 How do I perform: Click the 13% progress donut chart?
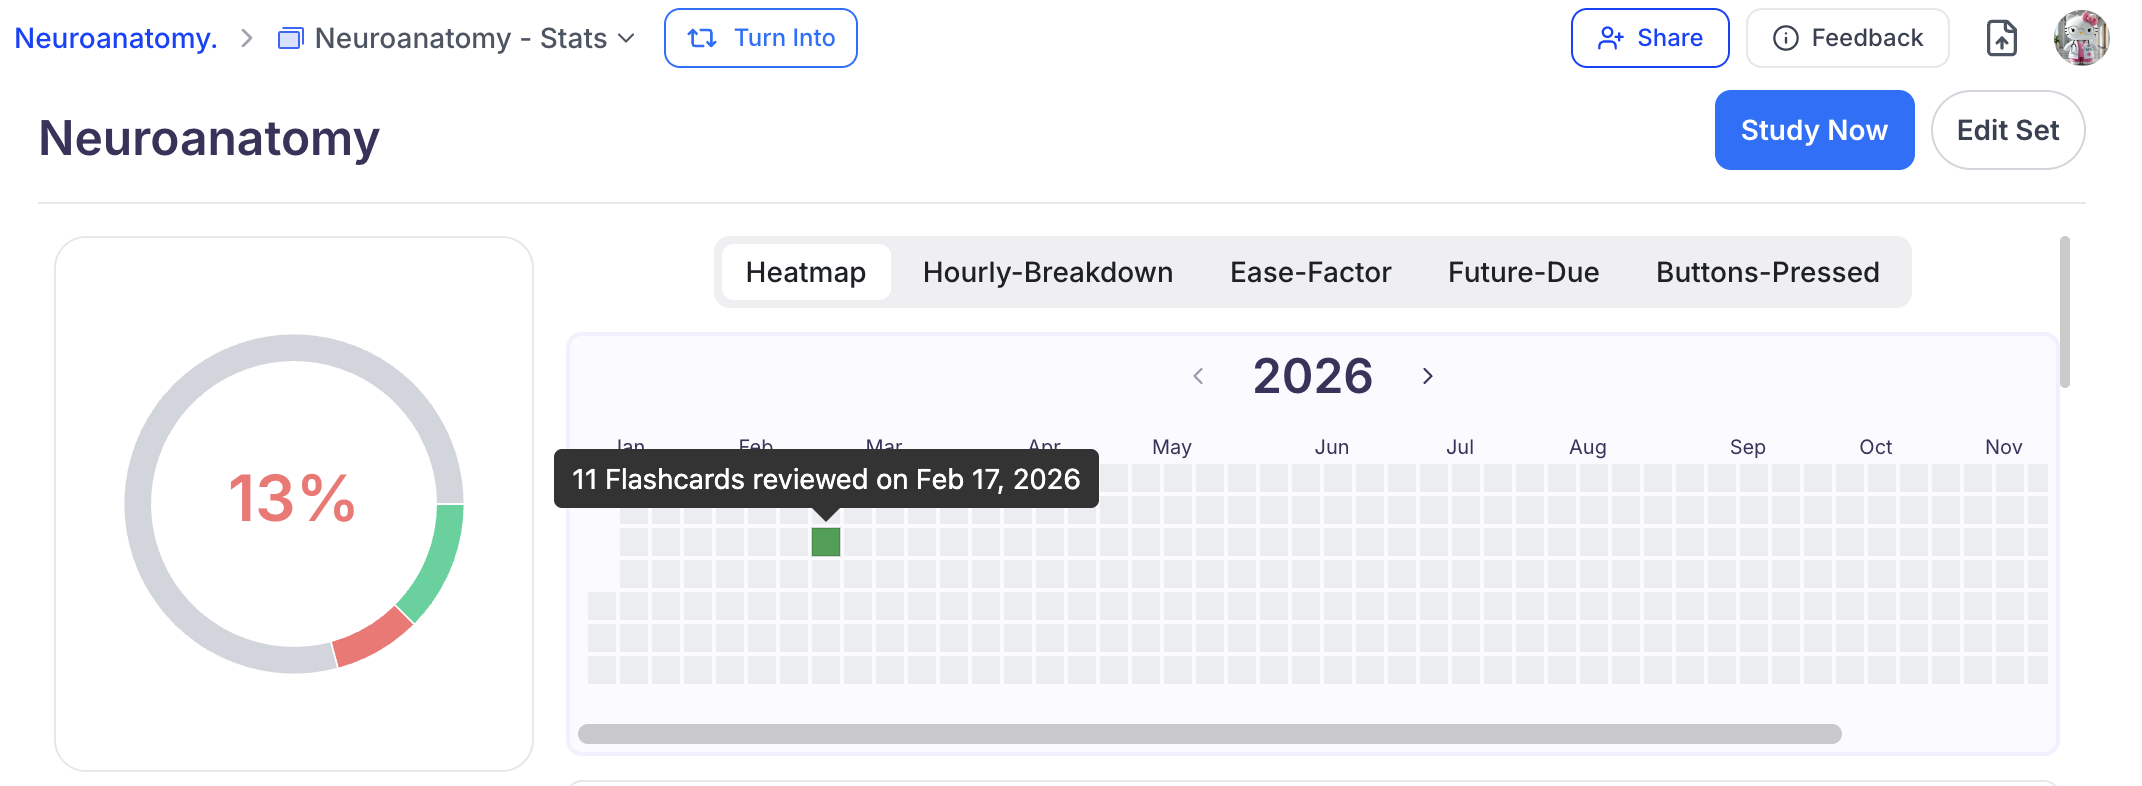pos(292,502)
